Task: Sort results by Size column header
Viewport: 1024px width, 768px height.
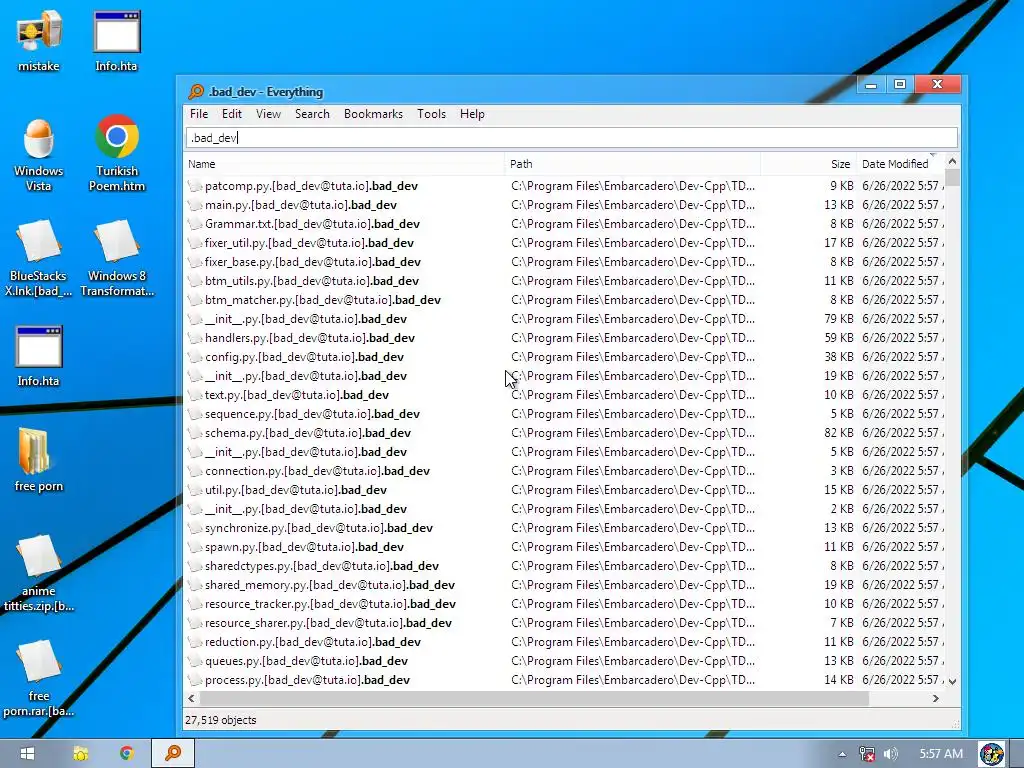Action: [808, 164]
